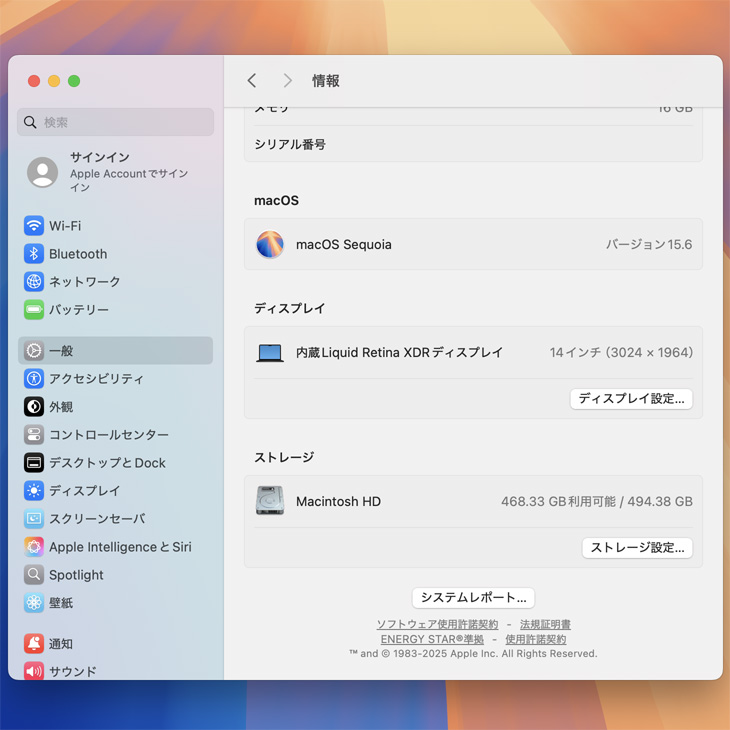
Task: Click the 検索 search field
Action: 115,122
